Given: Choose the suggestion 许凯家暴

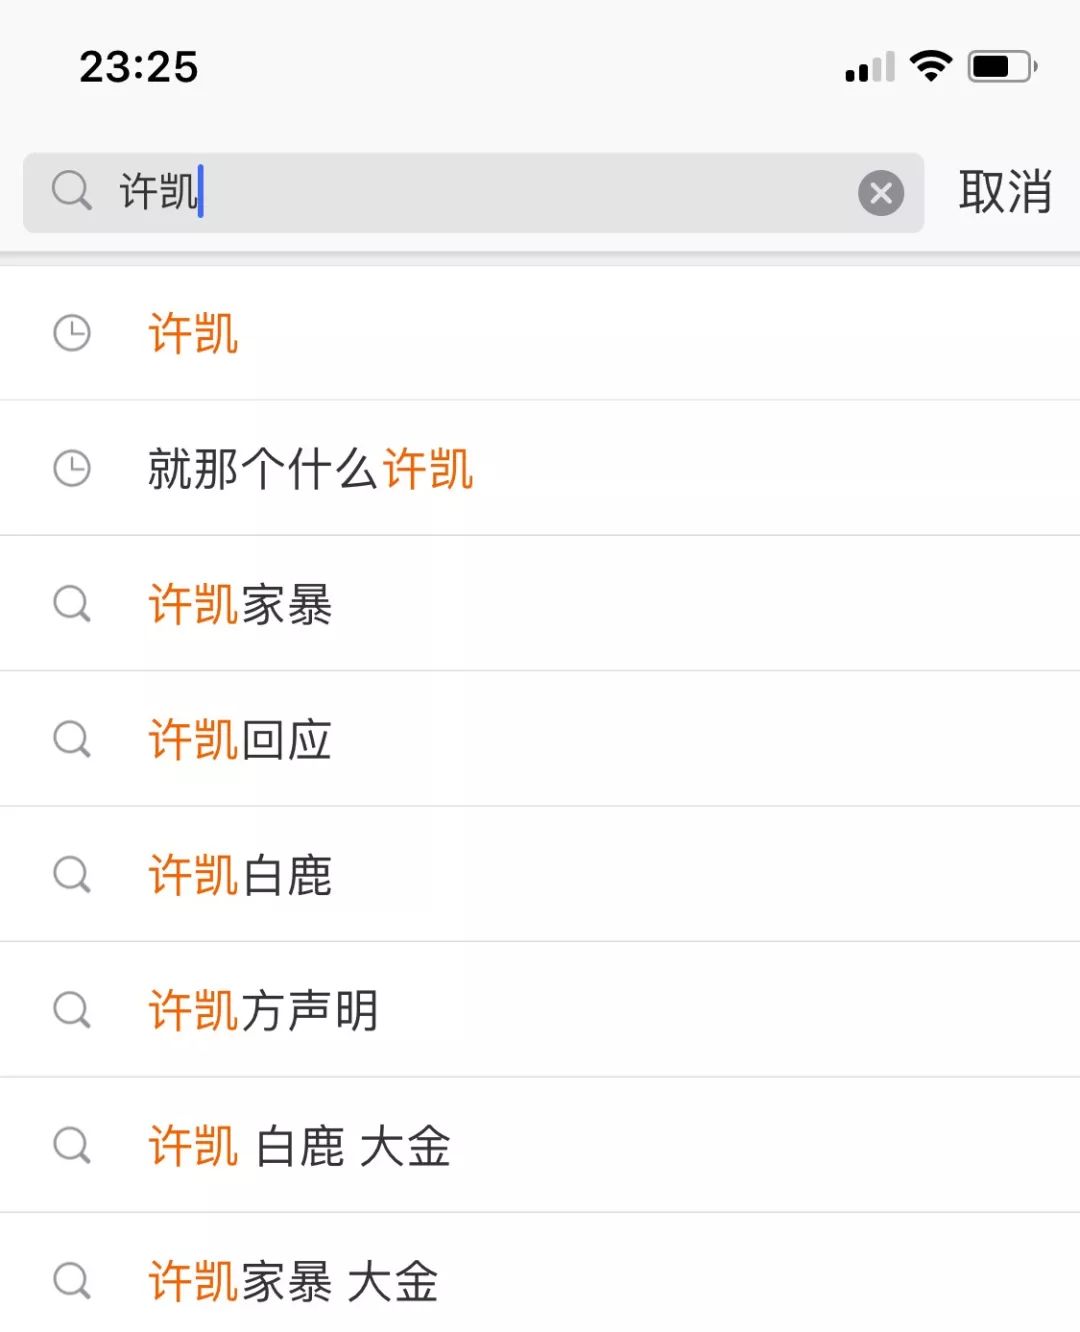Looking at the screenshot, I should click(x=540, y=604).
